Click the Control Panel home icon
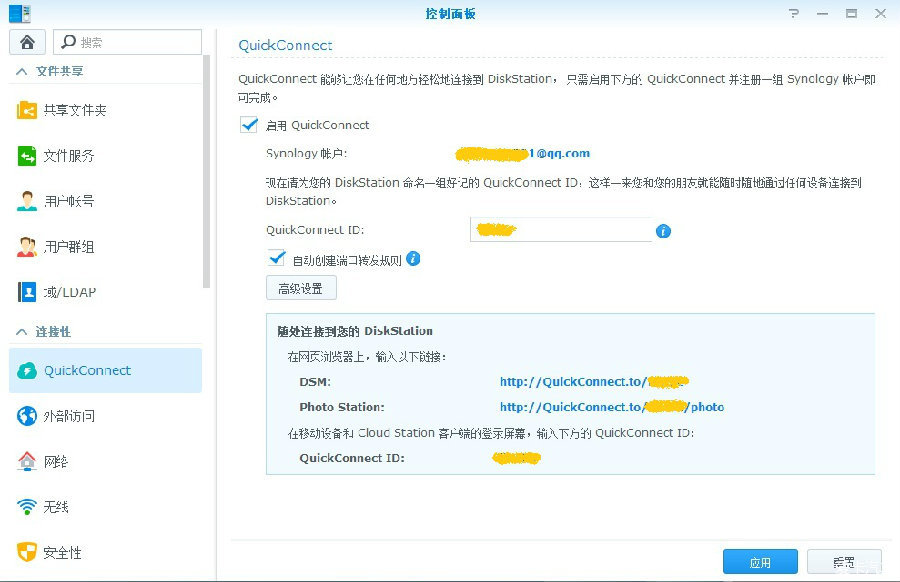Screen dimensions: 900x582 27,42
